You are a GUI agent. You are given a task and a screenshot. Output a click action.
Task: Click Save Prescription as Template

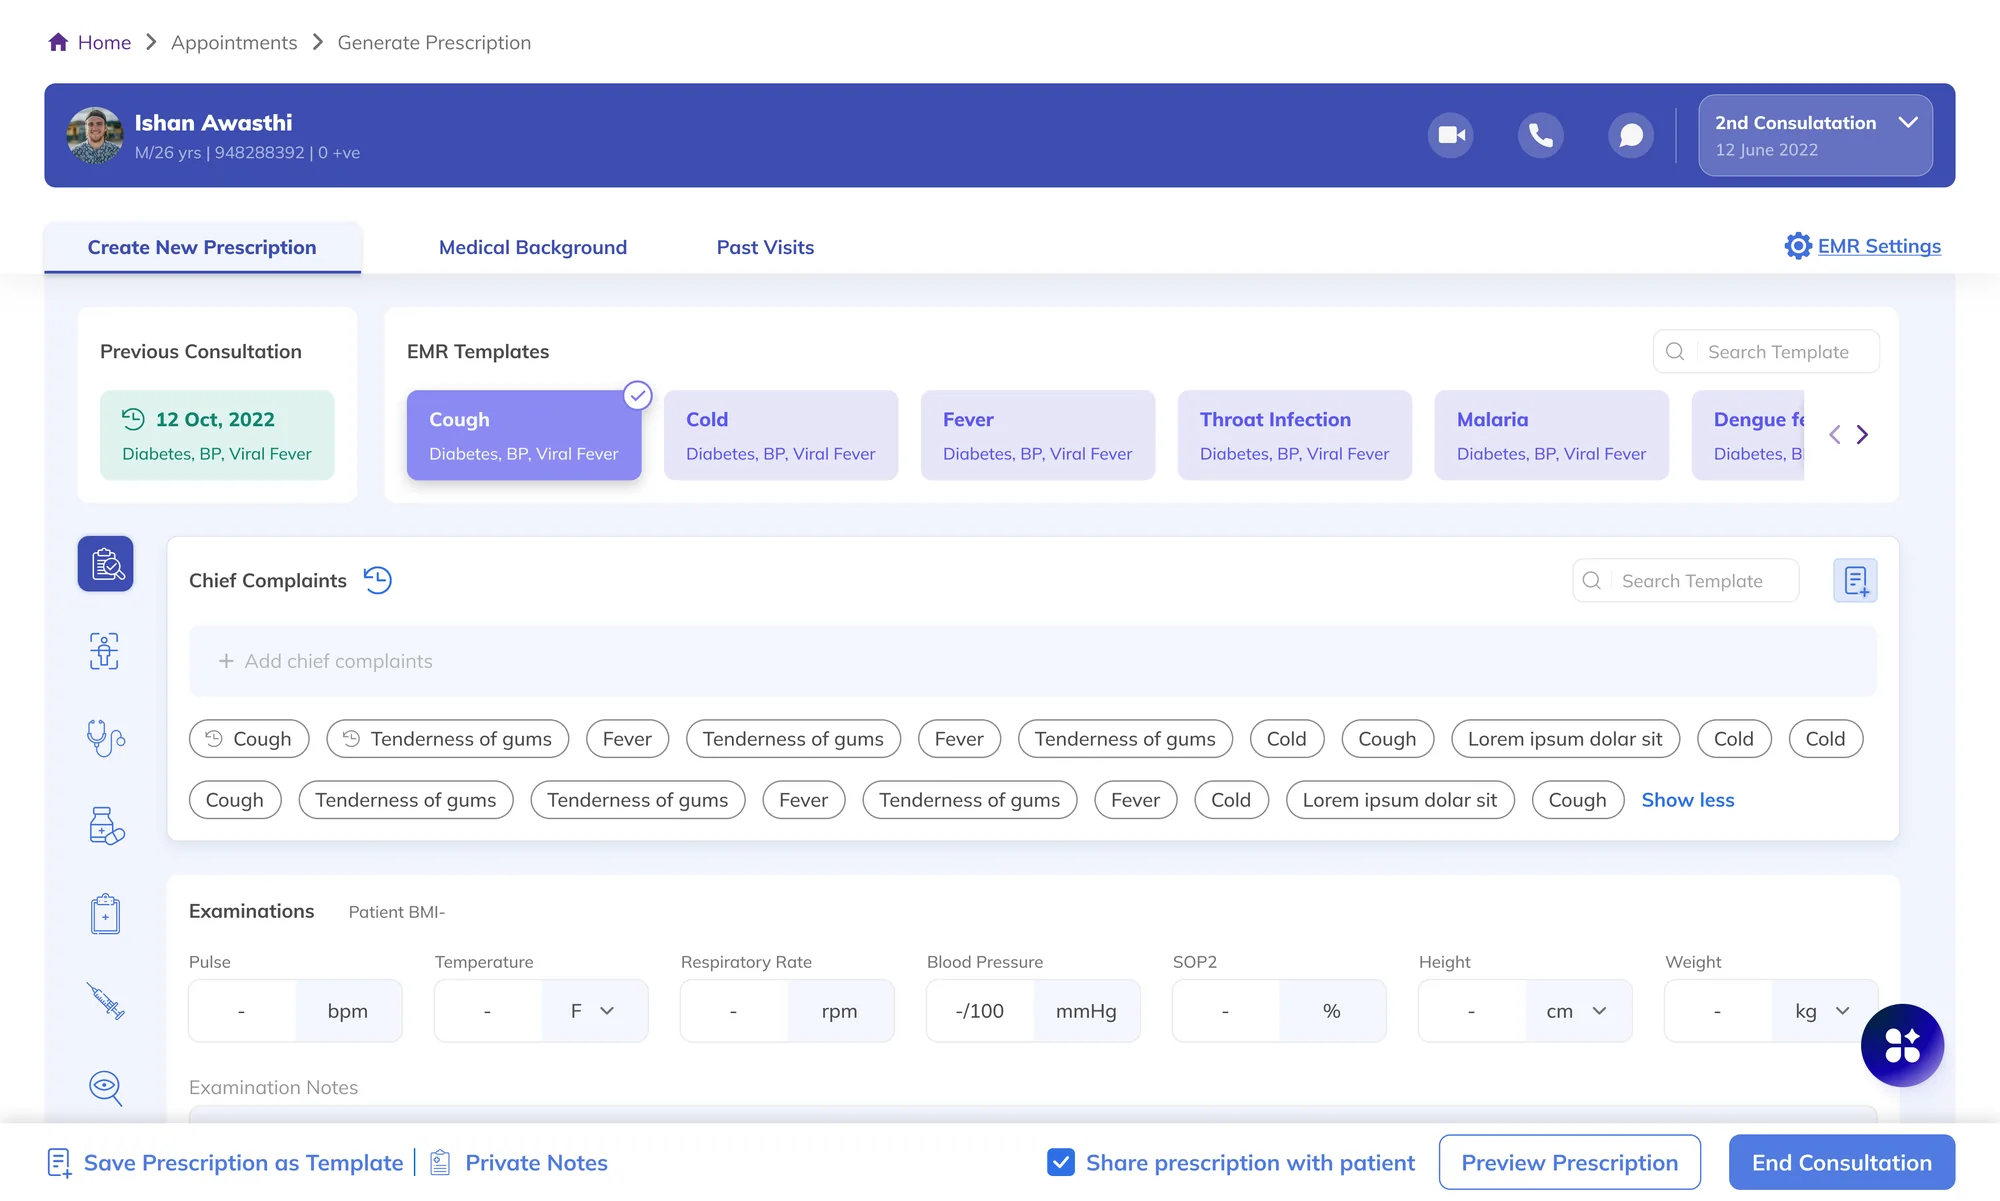pos(225,1163)
